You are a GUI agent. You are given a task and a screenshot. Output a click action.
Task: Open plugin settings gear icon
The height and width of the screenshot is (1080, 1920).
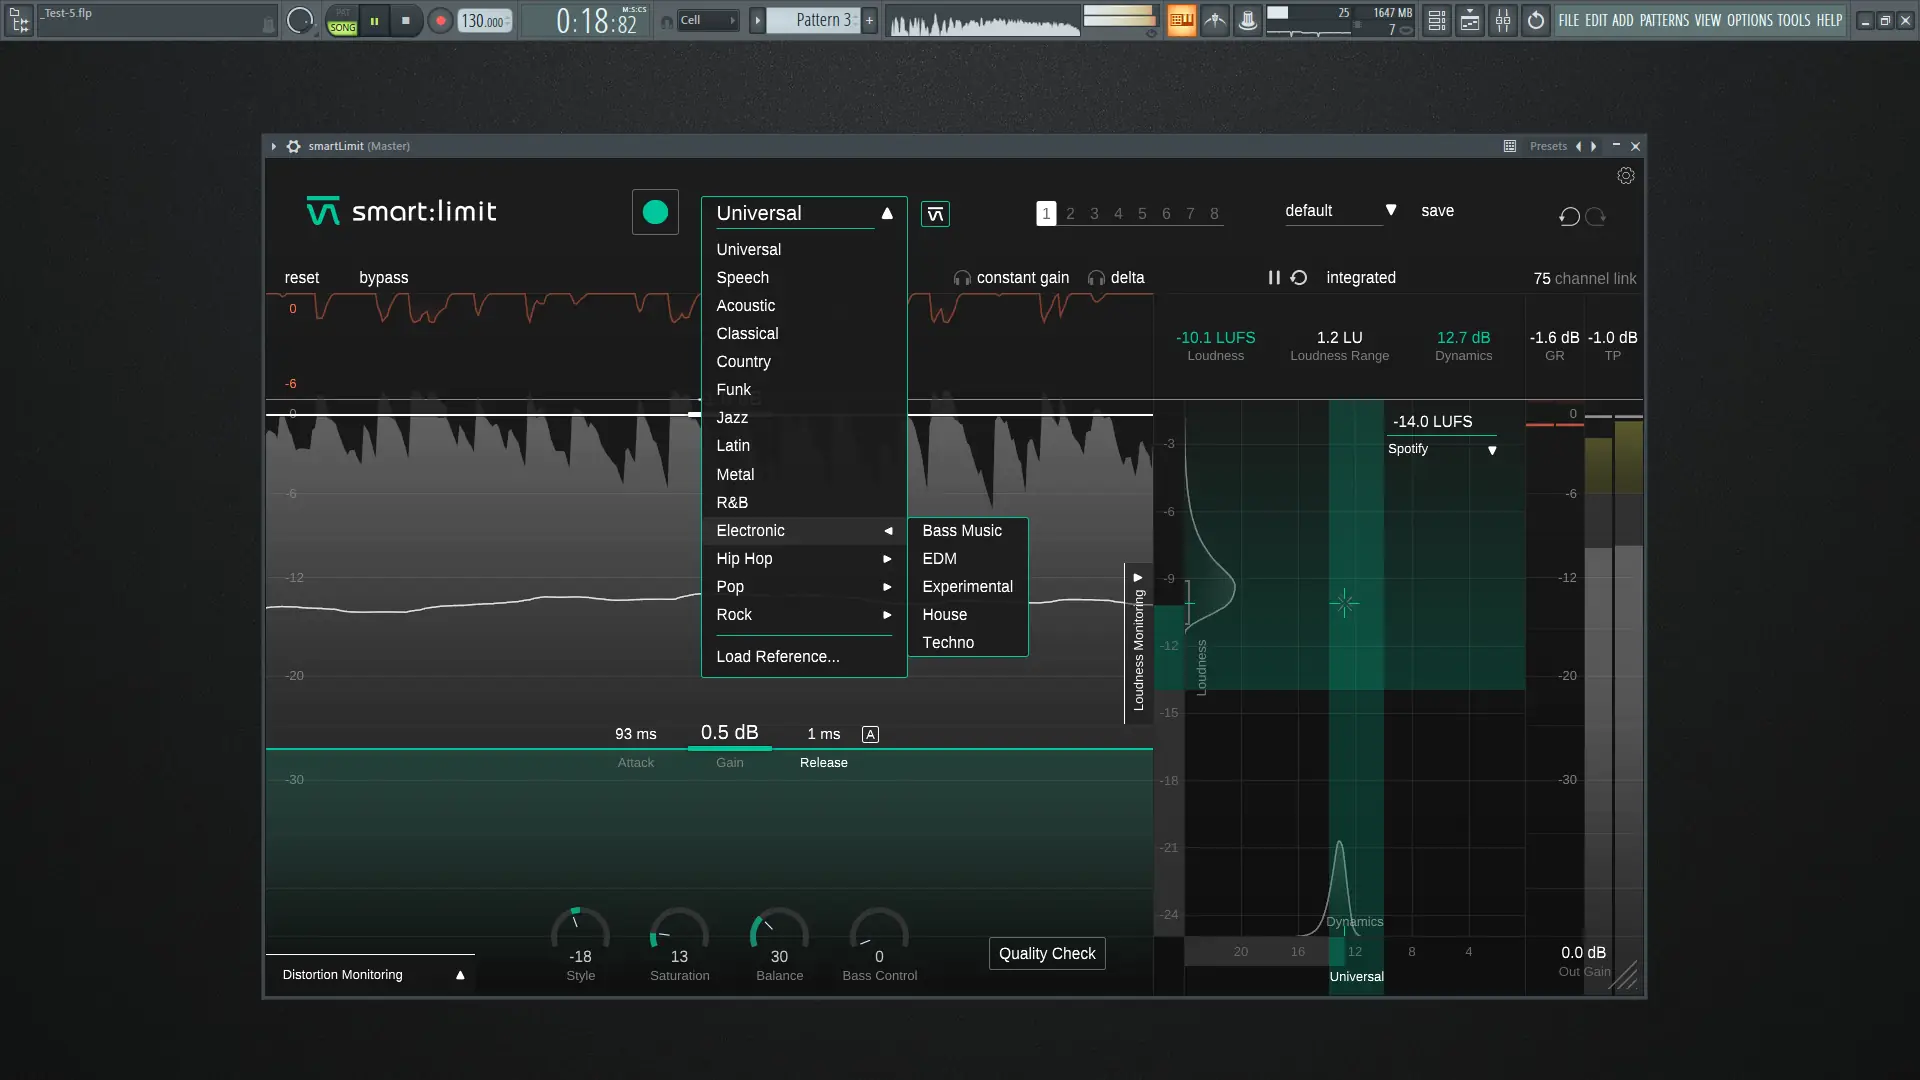tap(1626, 176)
